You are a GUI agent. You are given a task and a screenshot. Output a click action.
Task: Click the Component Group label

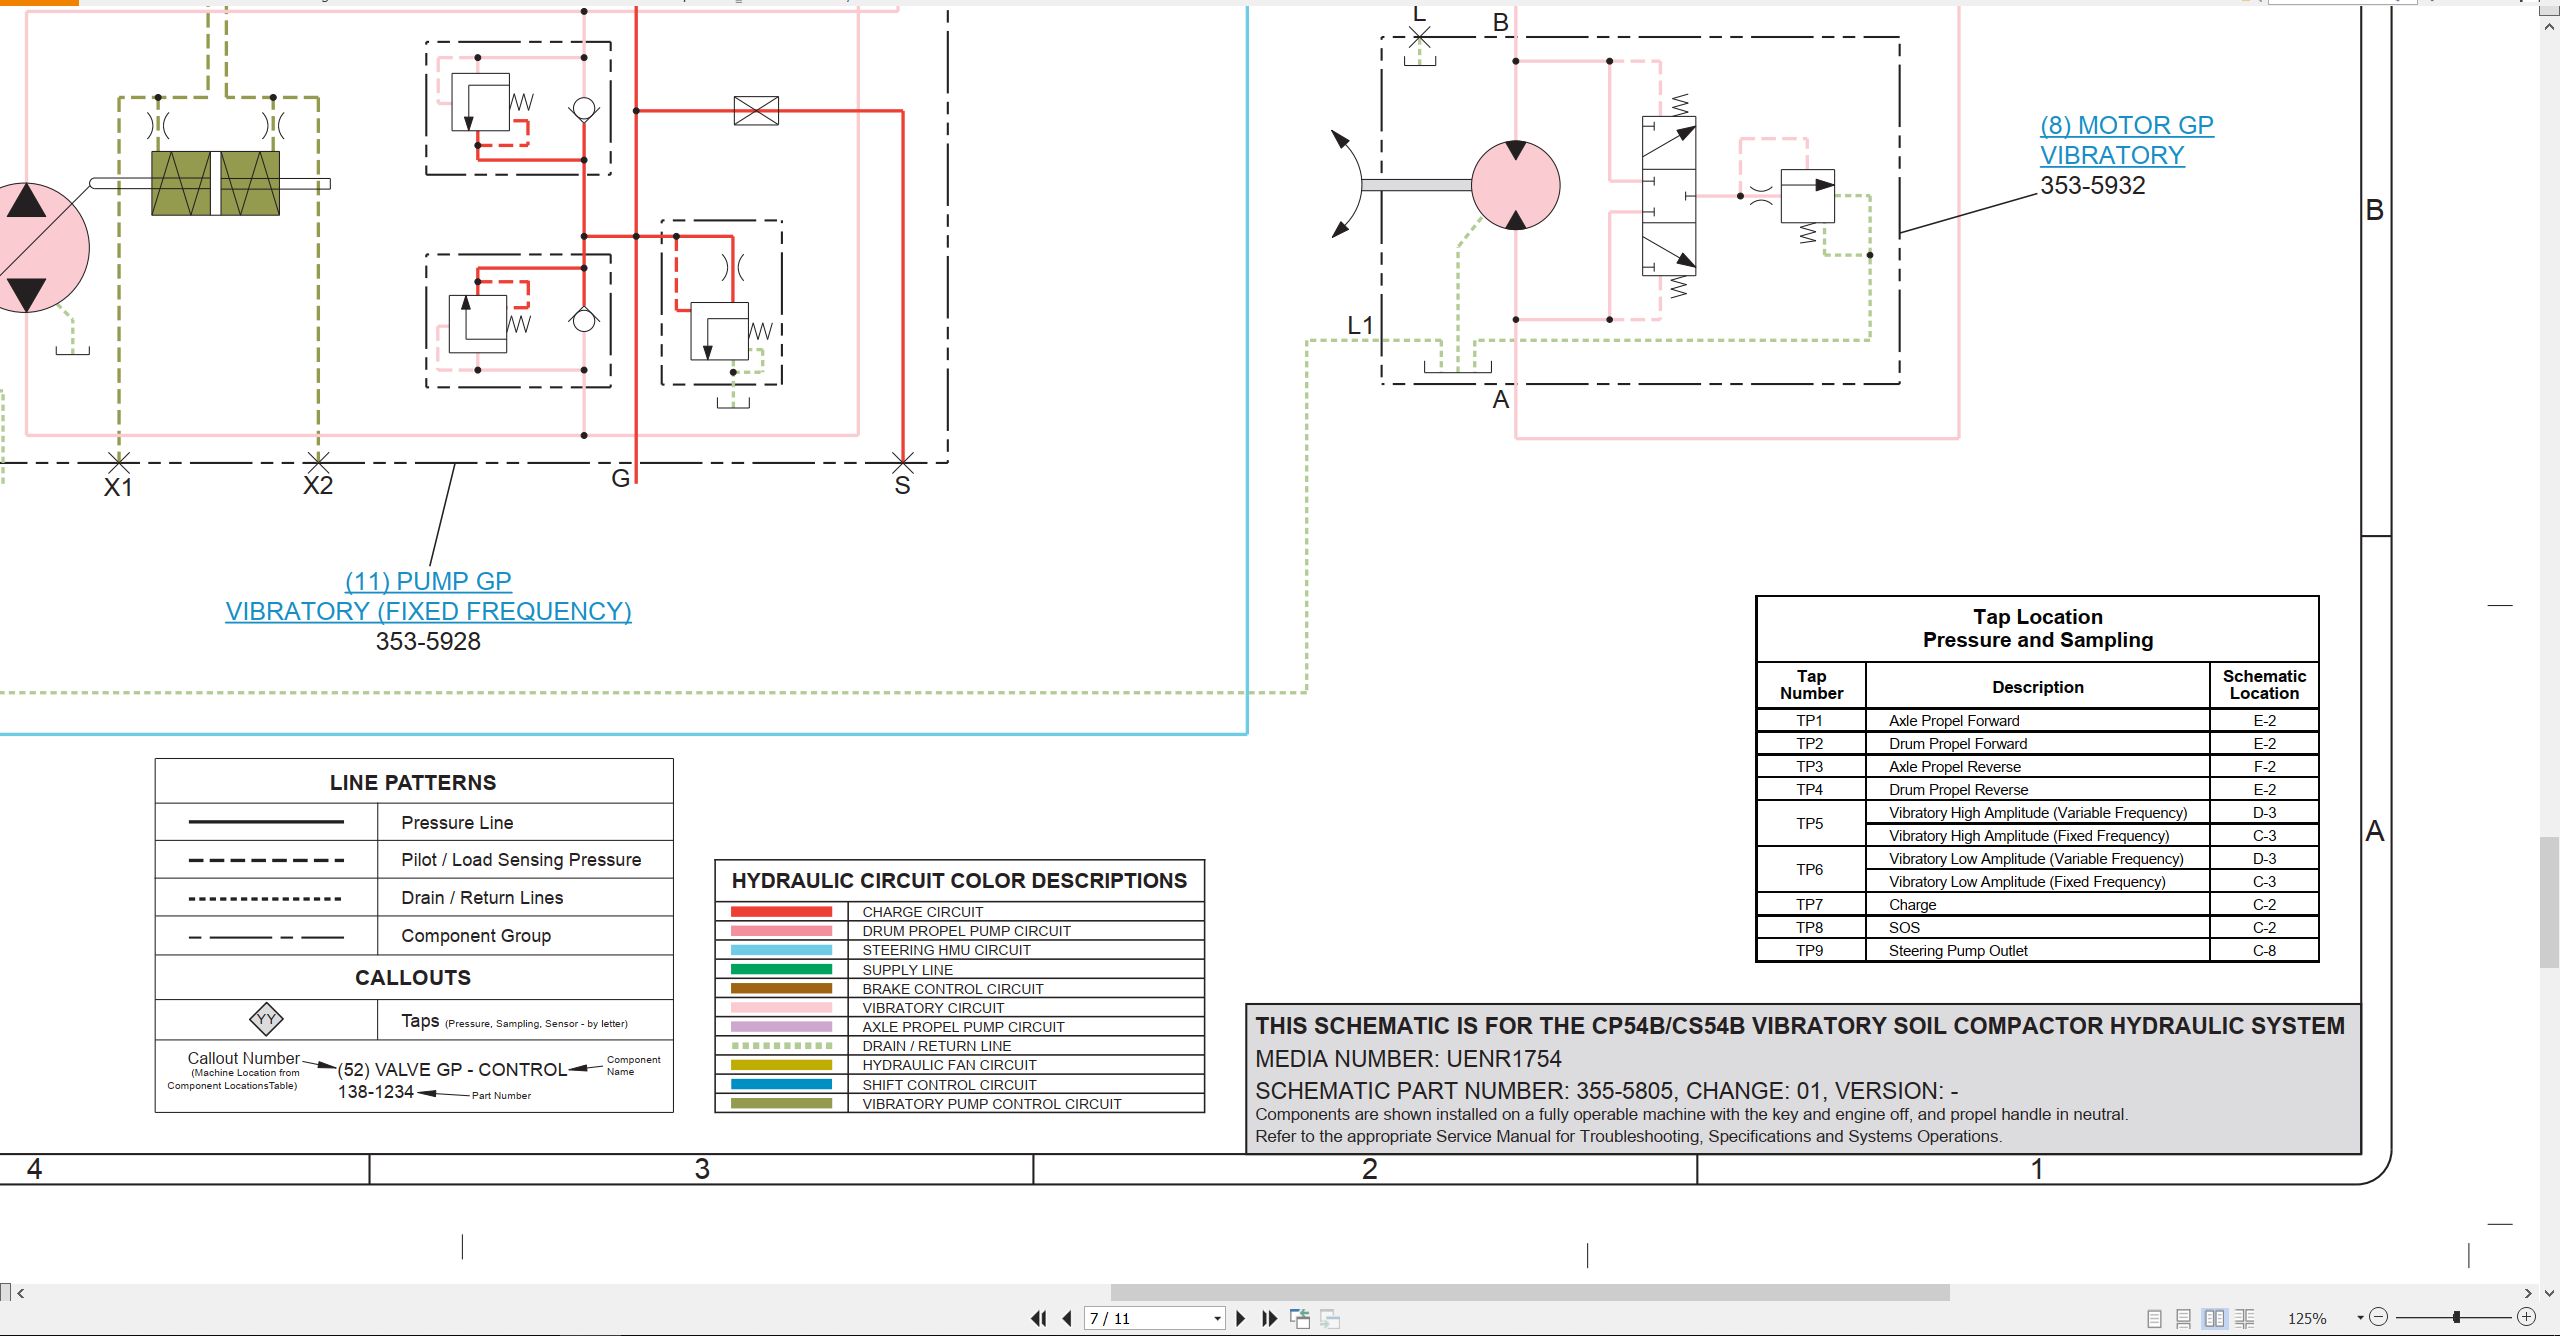tap(476, 935)
